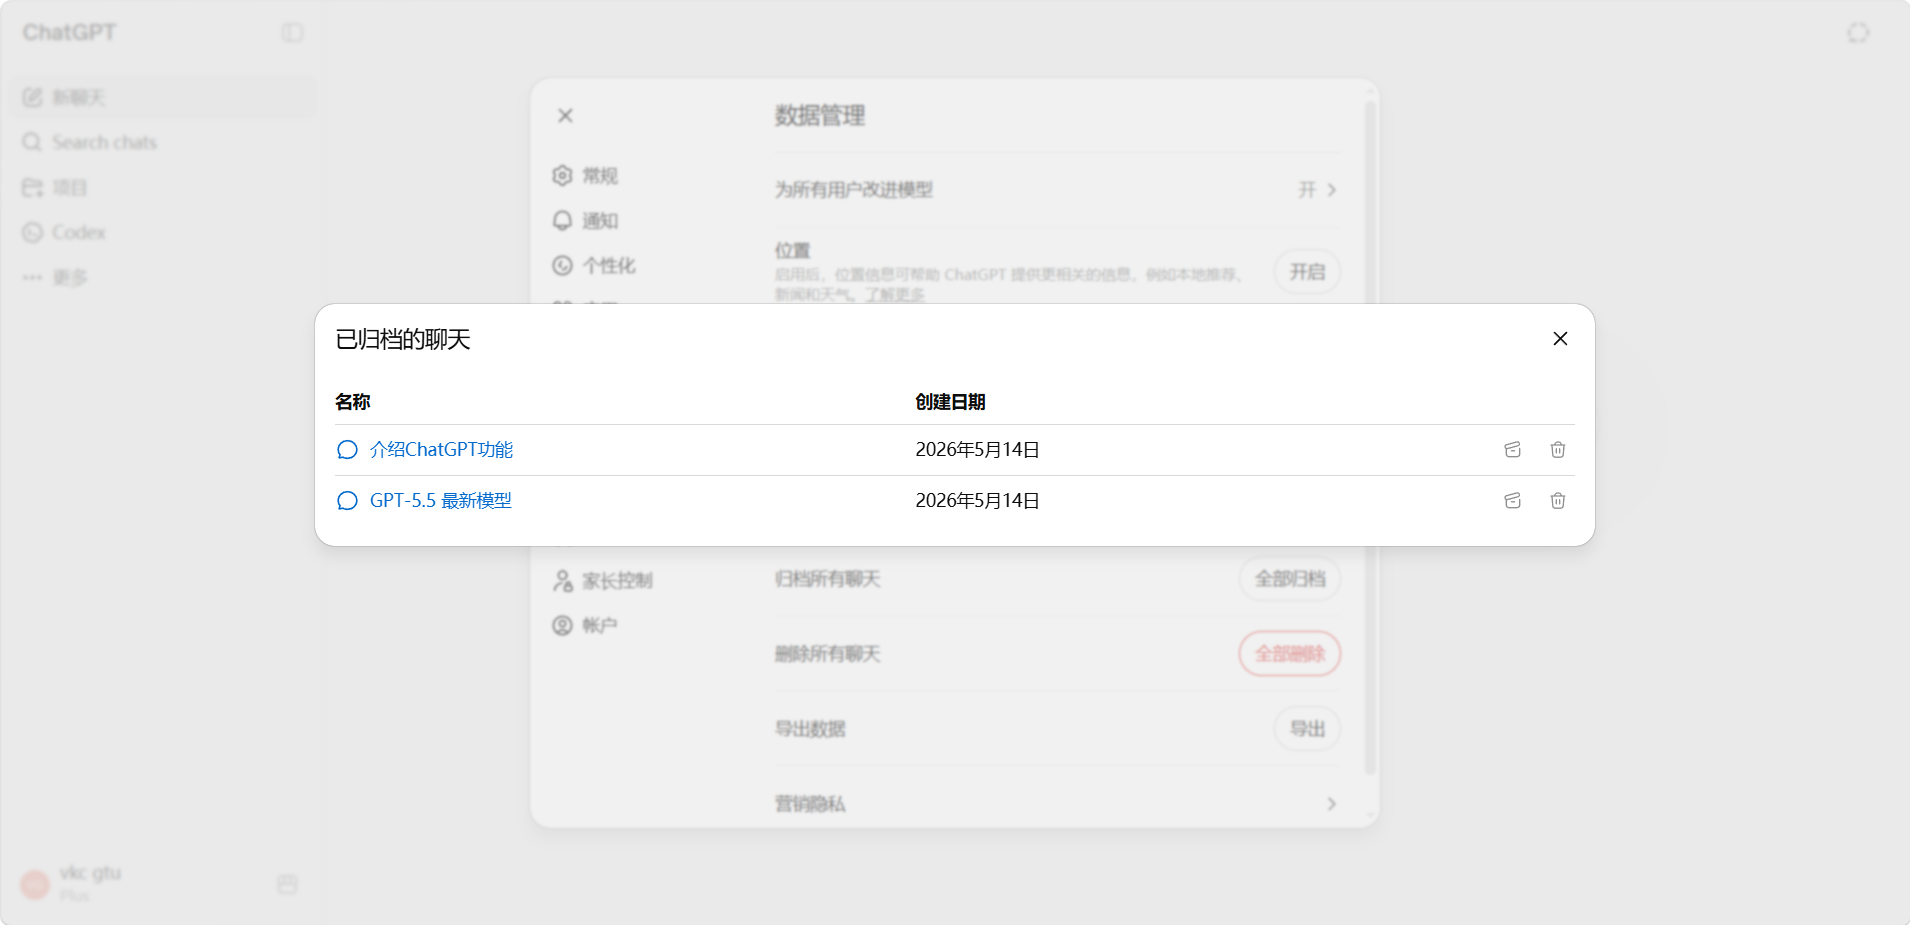Open Search chats in the sidebar
The height and width of the screenshot is (925, 1910).
point(165,142)
